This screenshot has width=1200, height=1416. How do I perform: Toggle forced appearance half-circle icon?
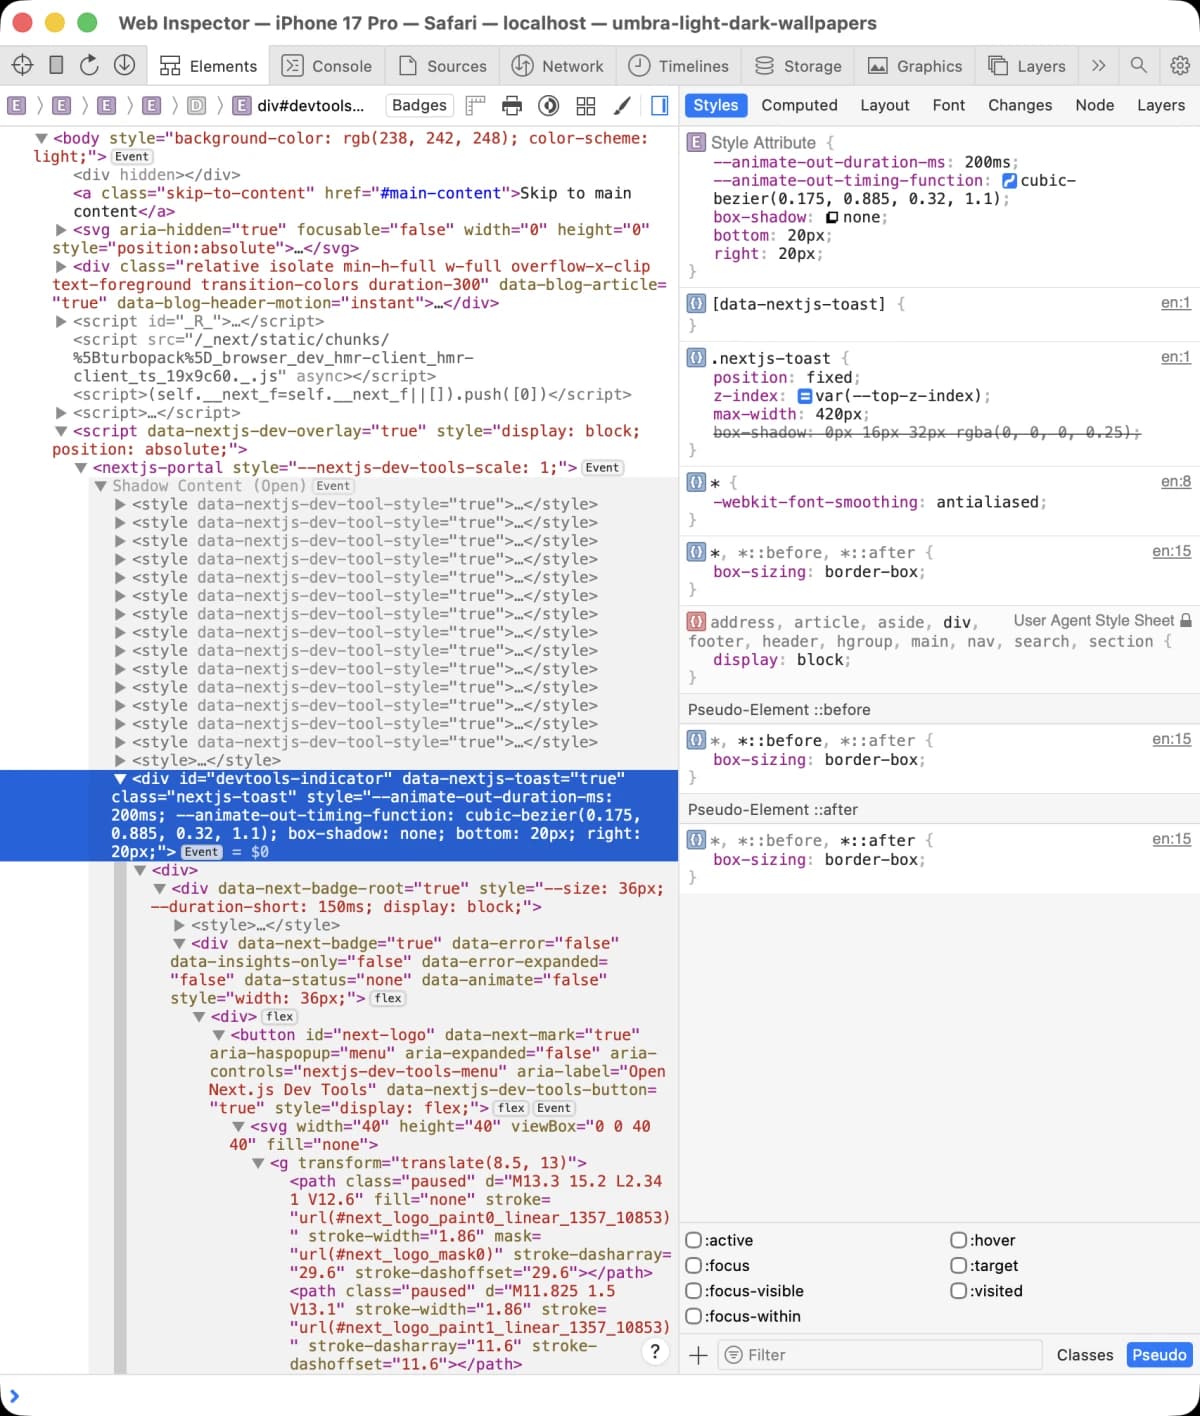(548, 105)
